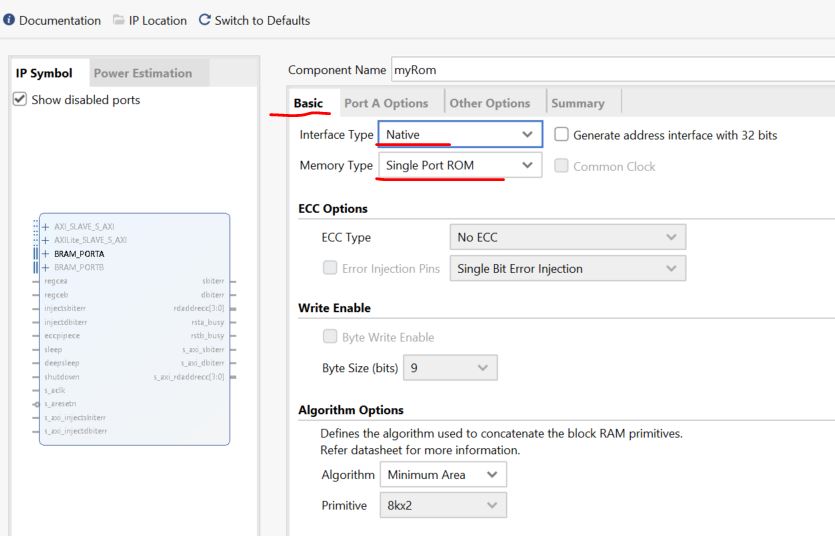Expand the AXI_SLAVE_S_AXI plus icon

pos(45,227)
